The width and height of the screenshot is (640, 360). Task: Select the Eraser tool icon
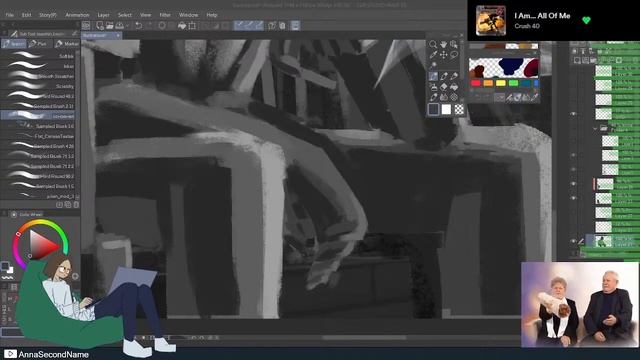click(x=444, y=87)
